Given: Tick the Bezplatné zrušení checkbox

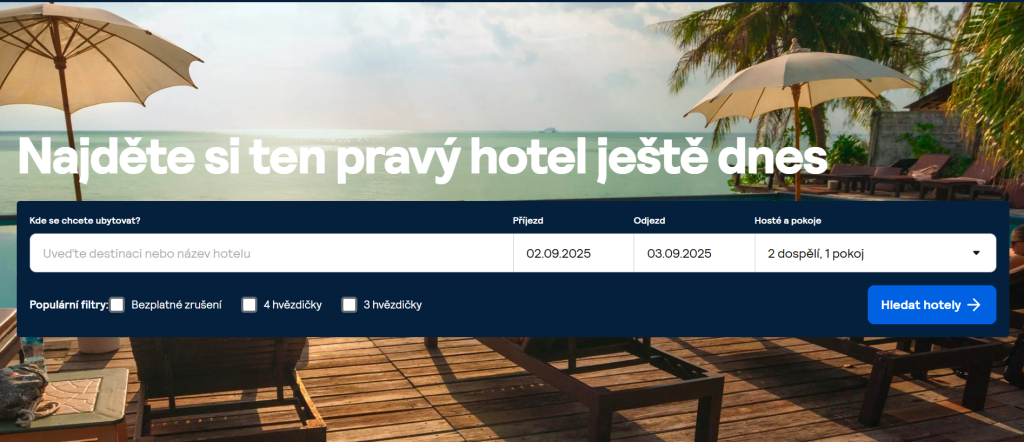Looking at the screenshot, I should (117, 305).
